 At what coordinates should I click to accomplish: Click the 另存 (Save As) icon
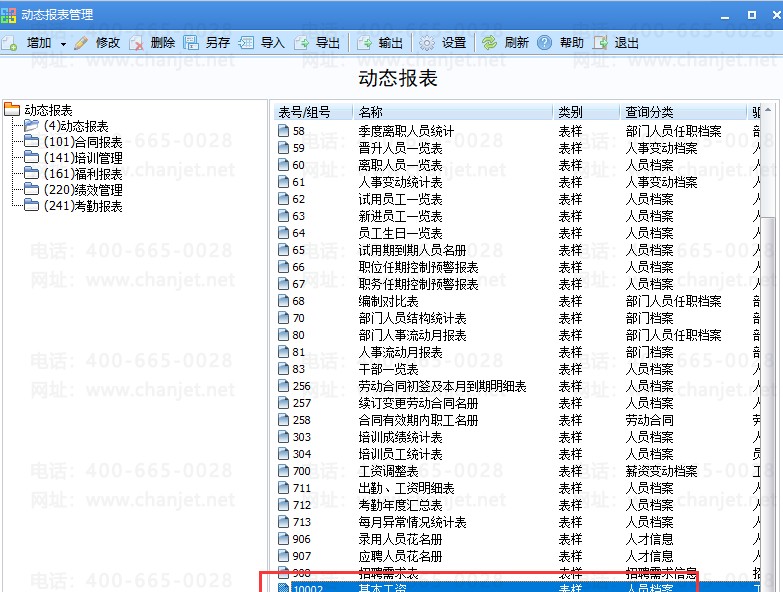tap(191, 43)
